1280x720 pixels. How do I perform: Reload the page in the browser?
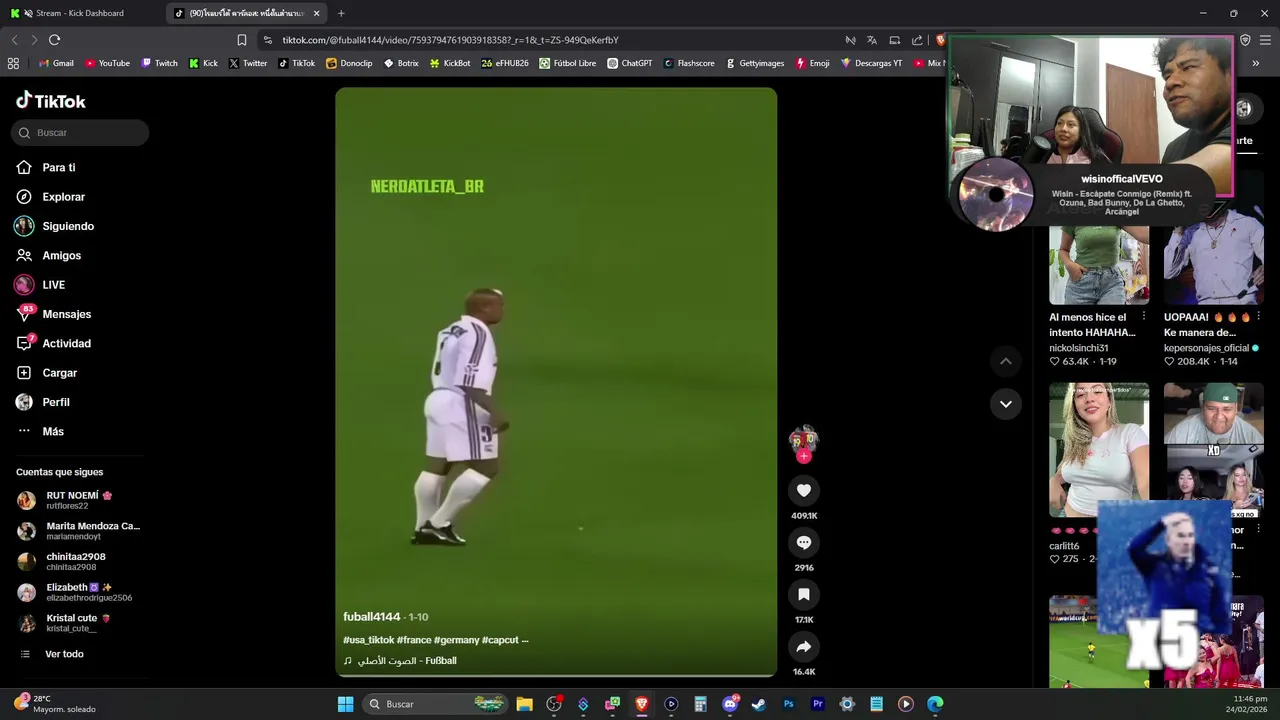pyautogui.click(x=54, y=40)
